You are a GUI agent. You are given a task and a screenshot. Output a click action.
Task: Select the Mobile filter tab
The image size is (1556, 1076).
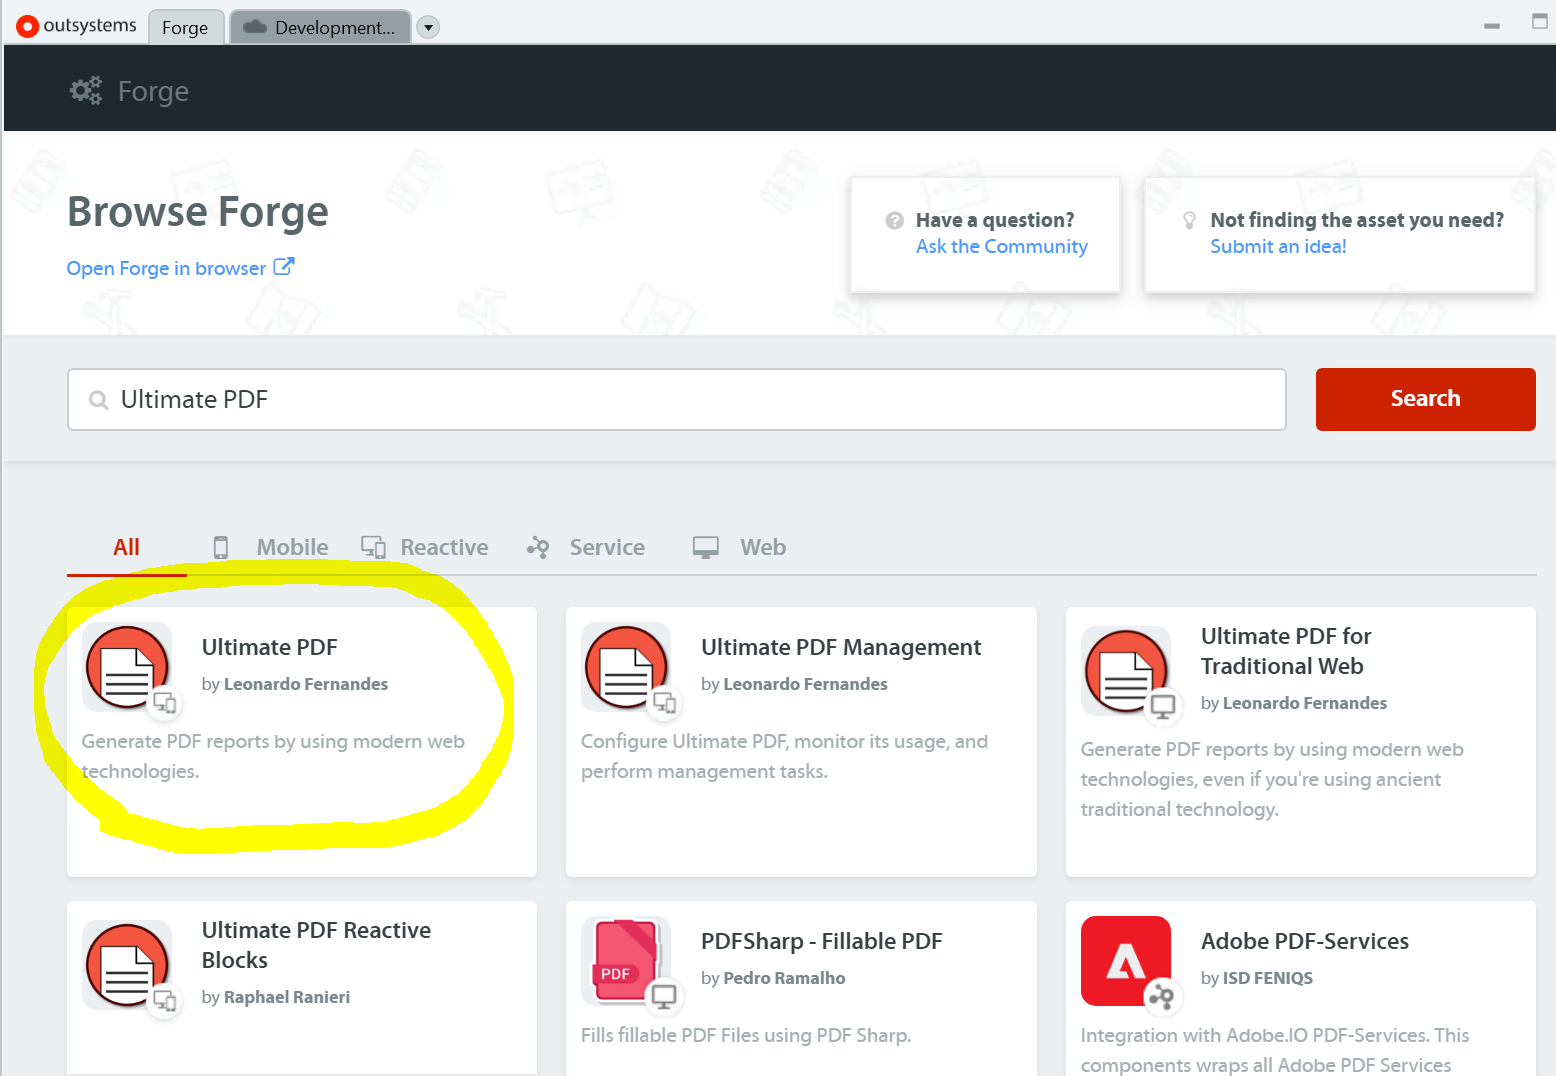(x=271, y=547)
